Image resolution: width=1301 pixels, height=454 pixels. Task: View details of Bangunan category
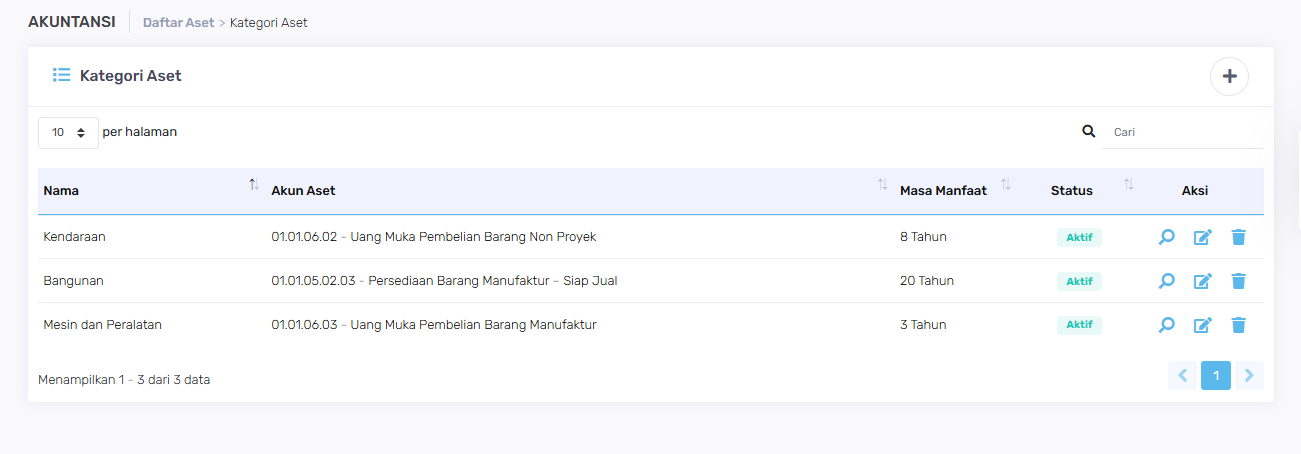click(x=1166, y=281)
